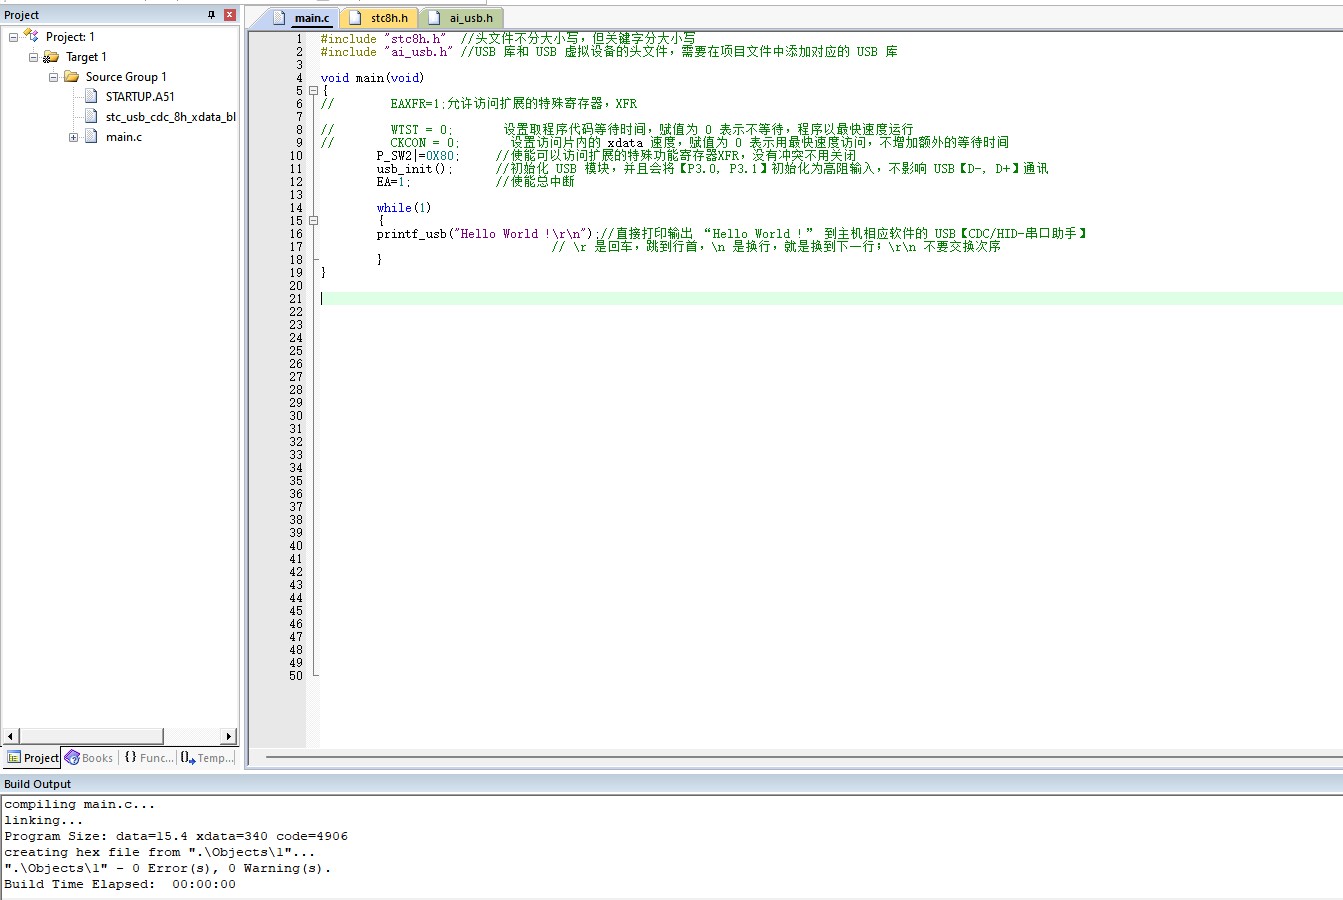Click the Project panel right scroll arrow
This screenshot has width=1343, height=900.
point(228,737)
